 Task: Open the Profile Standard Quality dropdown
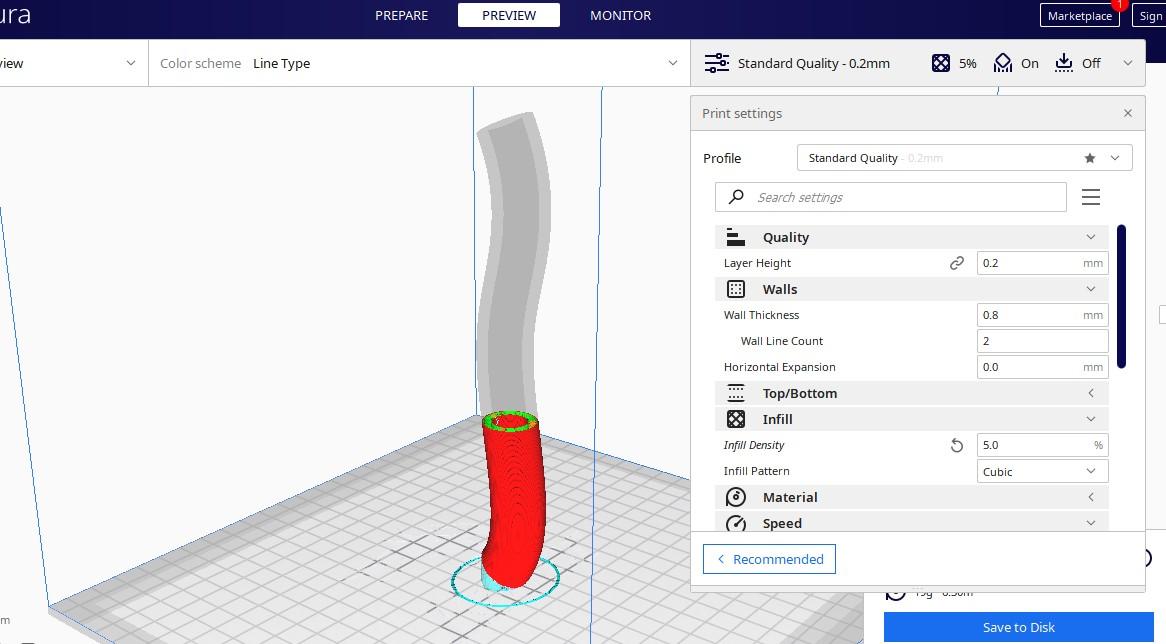click(x=964, y=158)
